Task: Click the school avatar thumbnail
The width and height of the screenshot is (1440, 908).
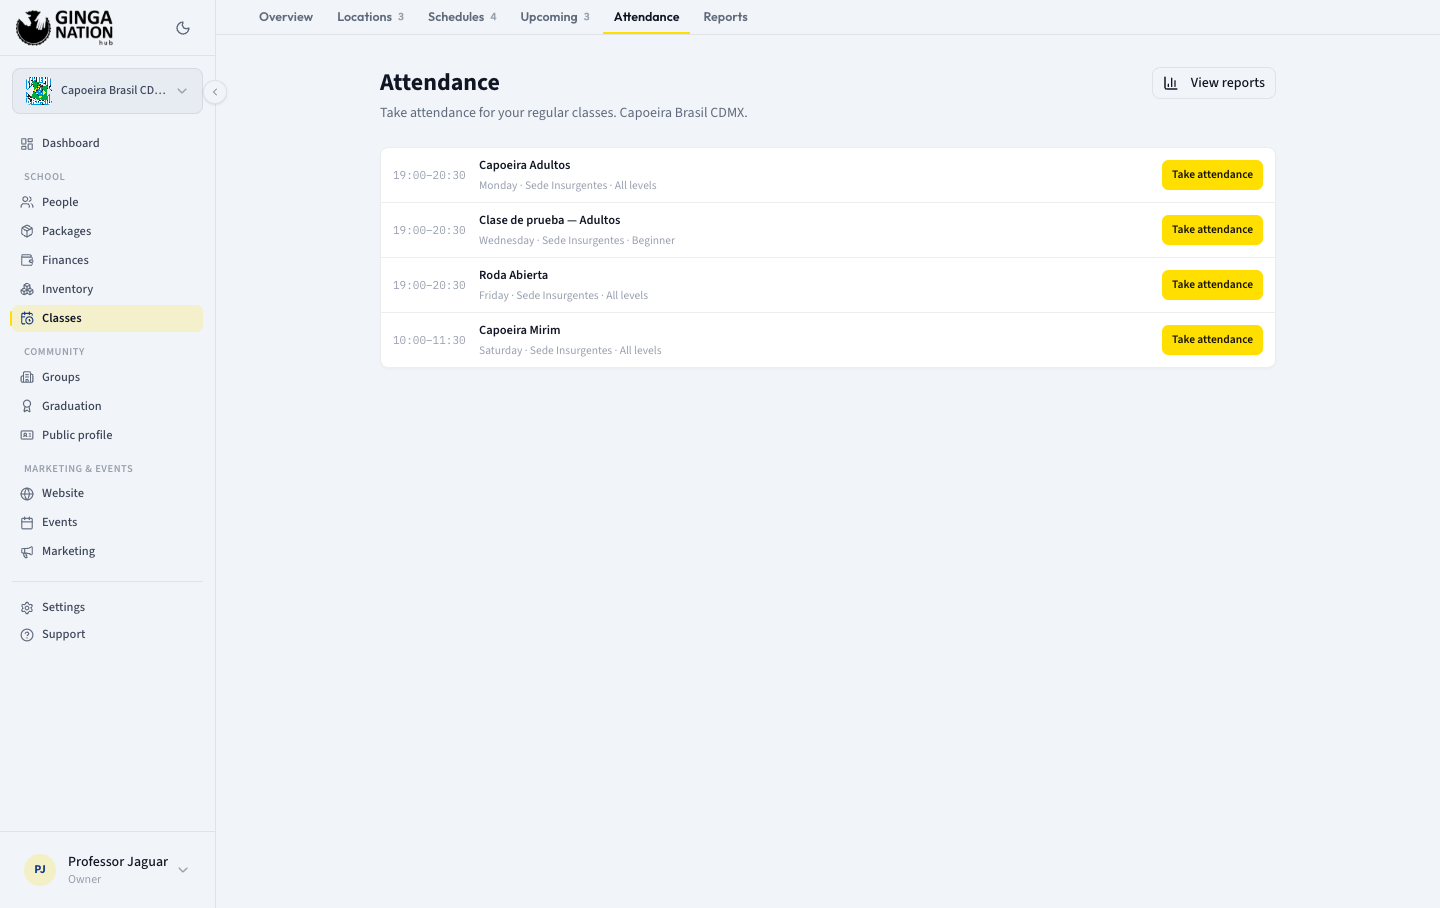Action: pos(39,91)
